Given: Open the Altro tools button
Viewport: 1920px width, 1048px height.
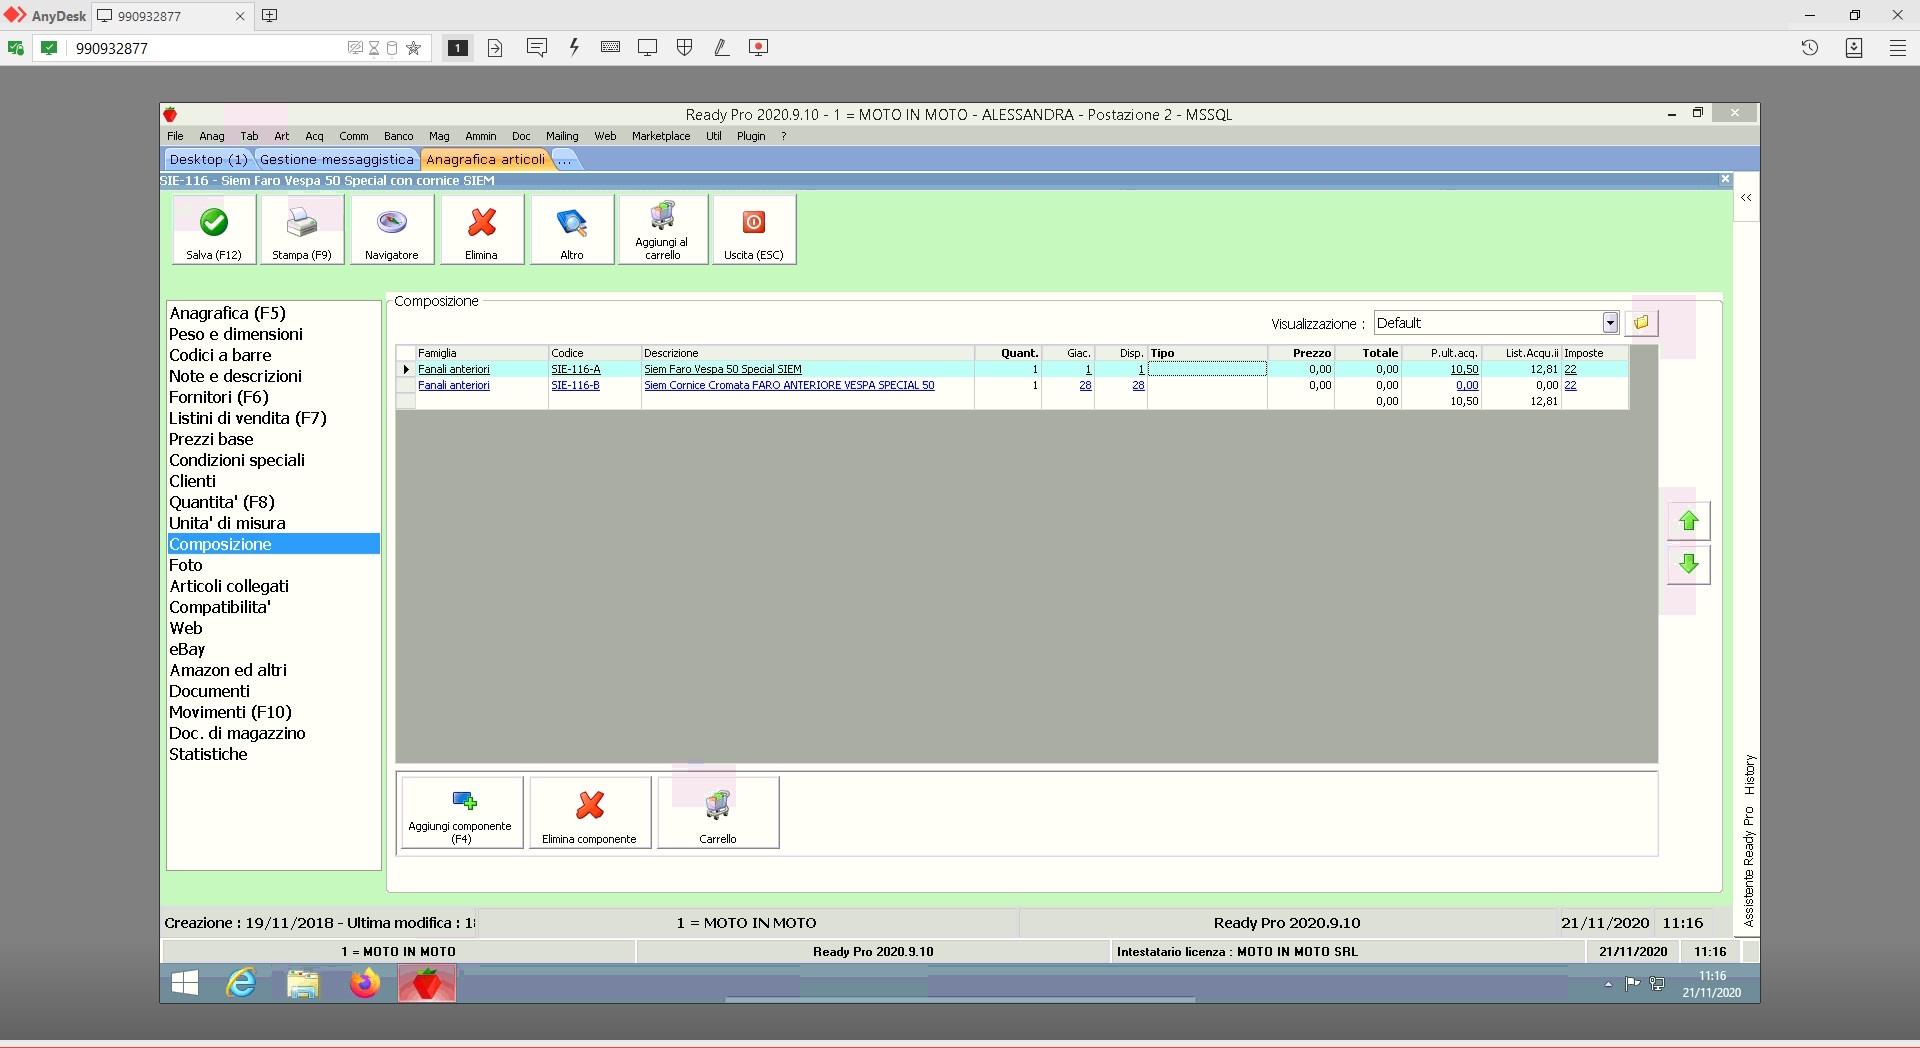Looking at the screenshot, I should [572, 230].
